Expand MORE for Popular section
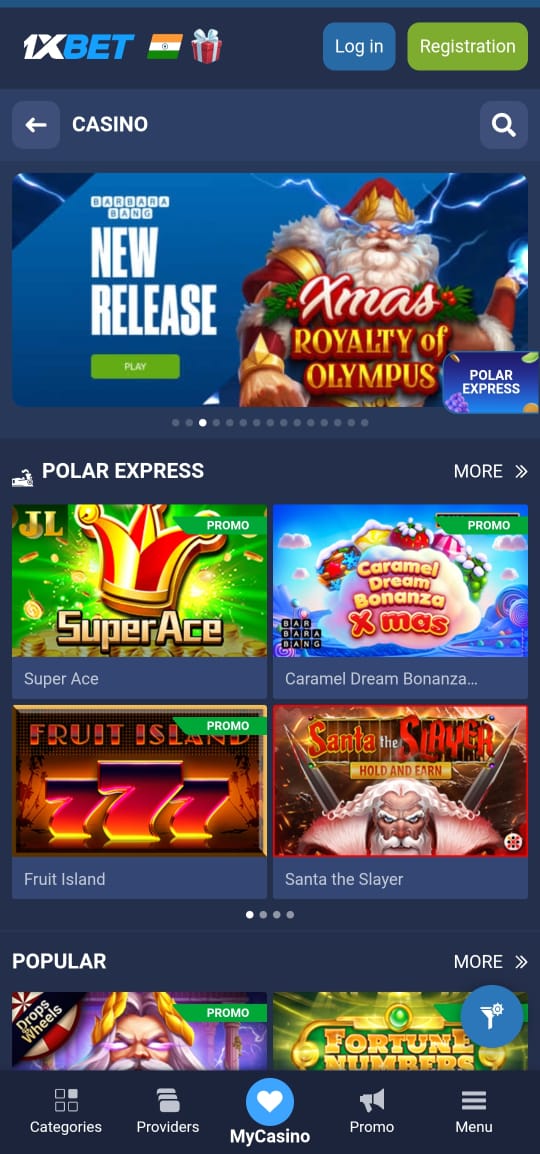The width and height of the screenshot is (540, 1154). pos(491,962)
